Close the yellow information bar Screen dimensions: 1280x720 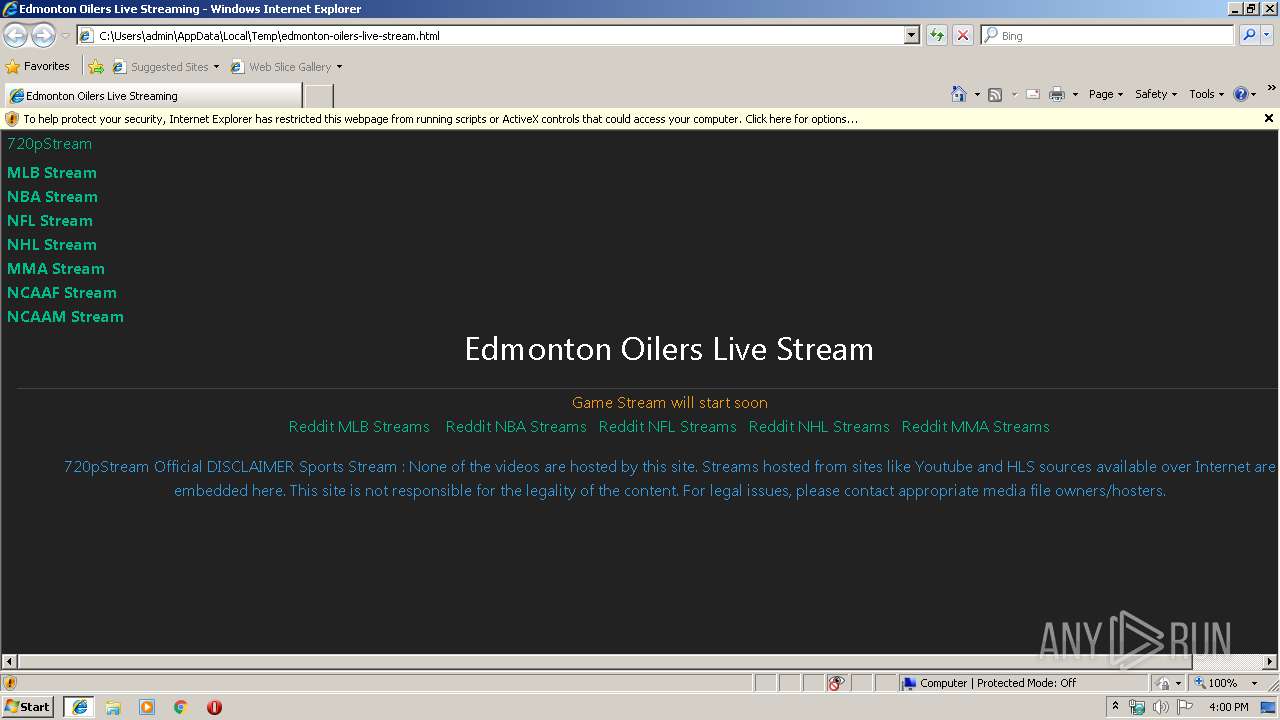point(1268,118)
